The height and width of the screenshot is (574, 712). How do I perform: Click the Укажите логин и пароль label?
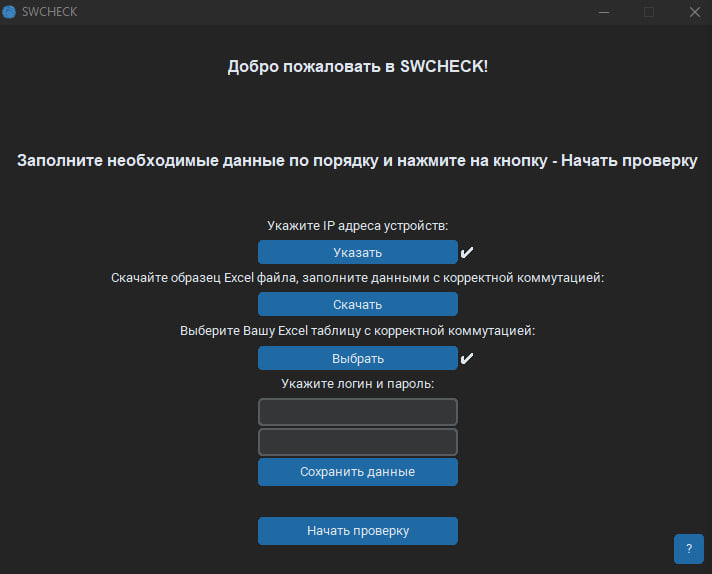[x=357, y=383]
